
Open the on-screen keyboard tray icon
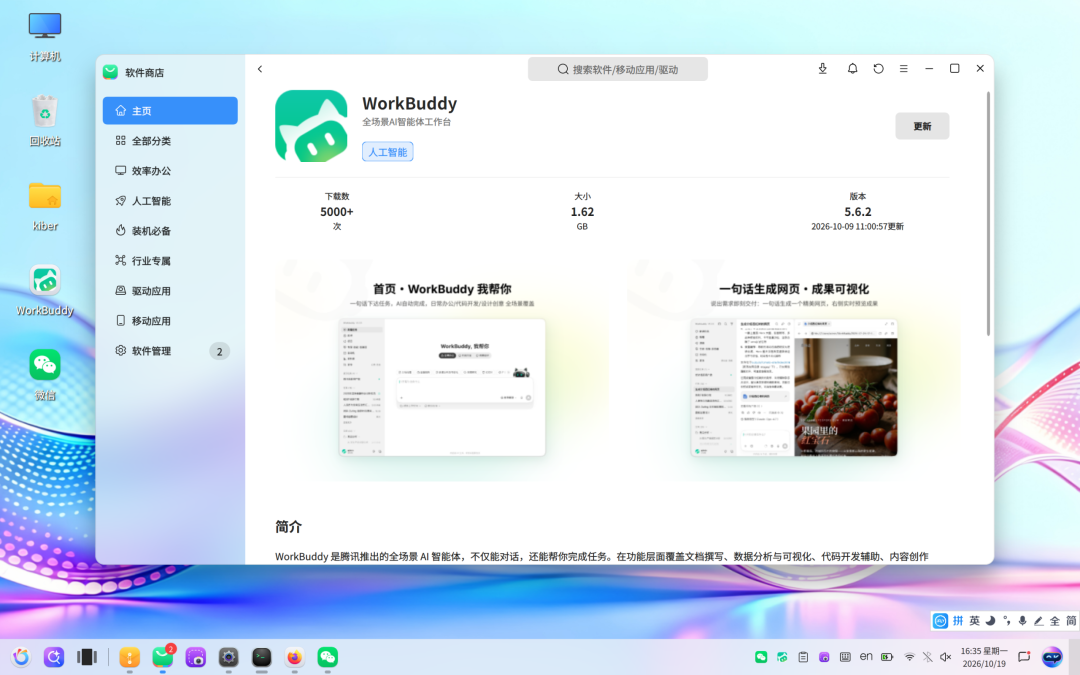[x=845, y=657]
